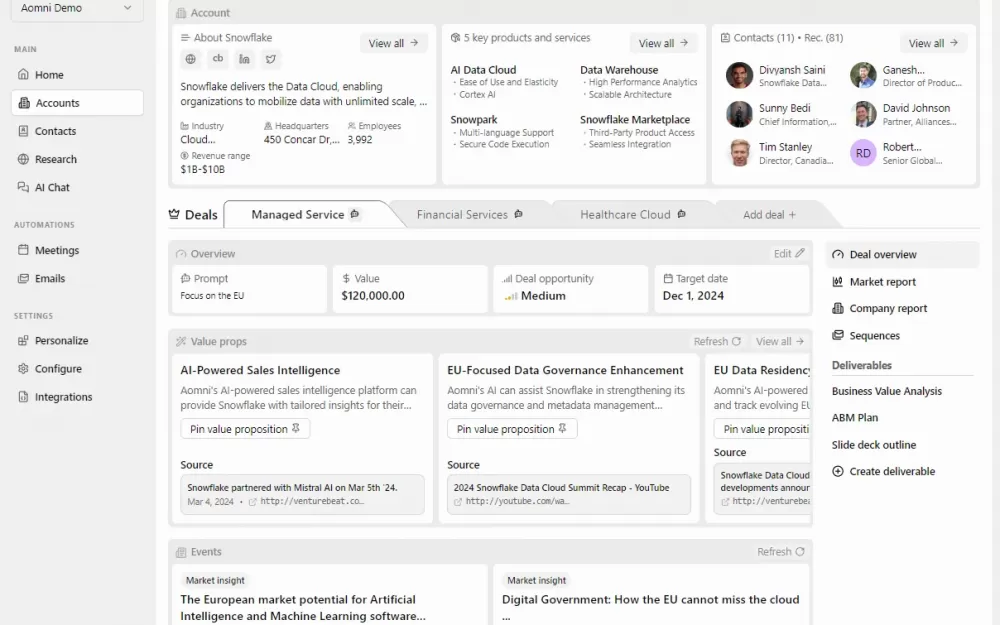Select Deal overview in right panel

[903, 254]
